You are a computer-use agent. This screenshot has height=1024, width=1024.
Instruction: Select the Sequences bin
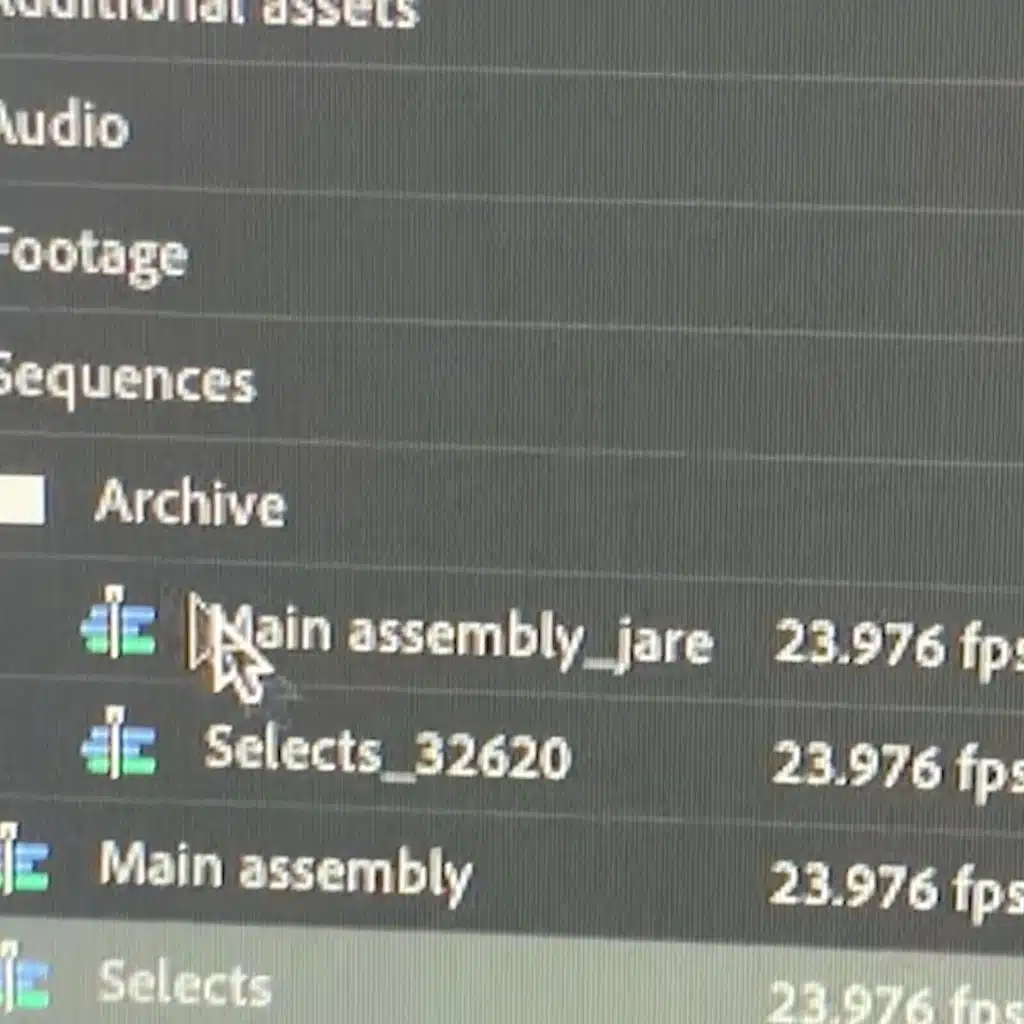127,381
